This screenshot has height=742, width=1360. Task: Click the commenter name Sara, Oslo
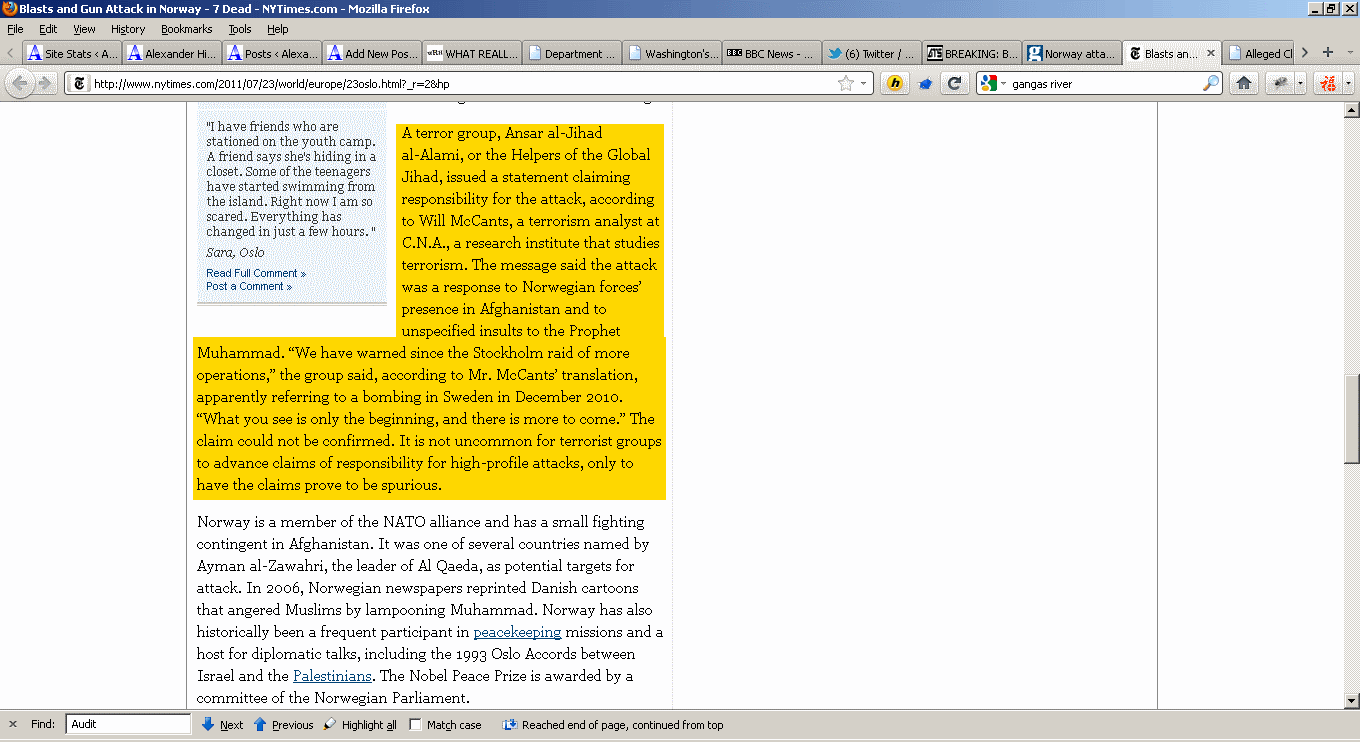coord(236,252)
